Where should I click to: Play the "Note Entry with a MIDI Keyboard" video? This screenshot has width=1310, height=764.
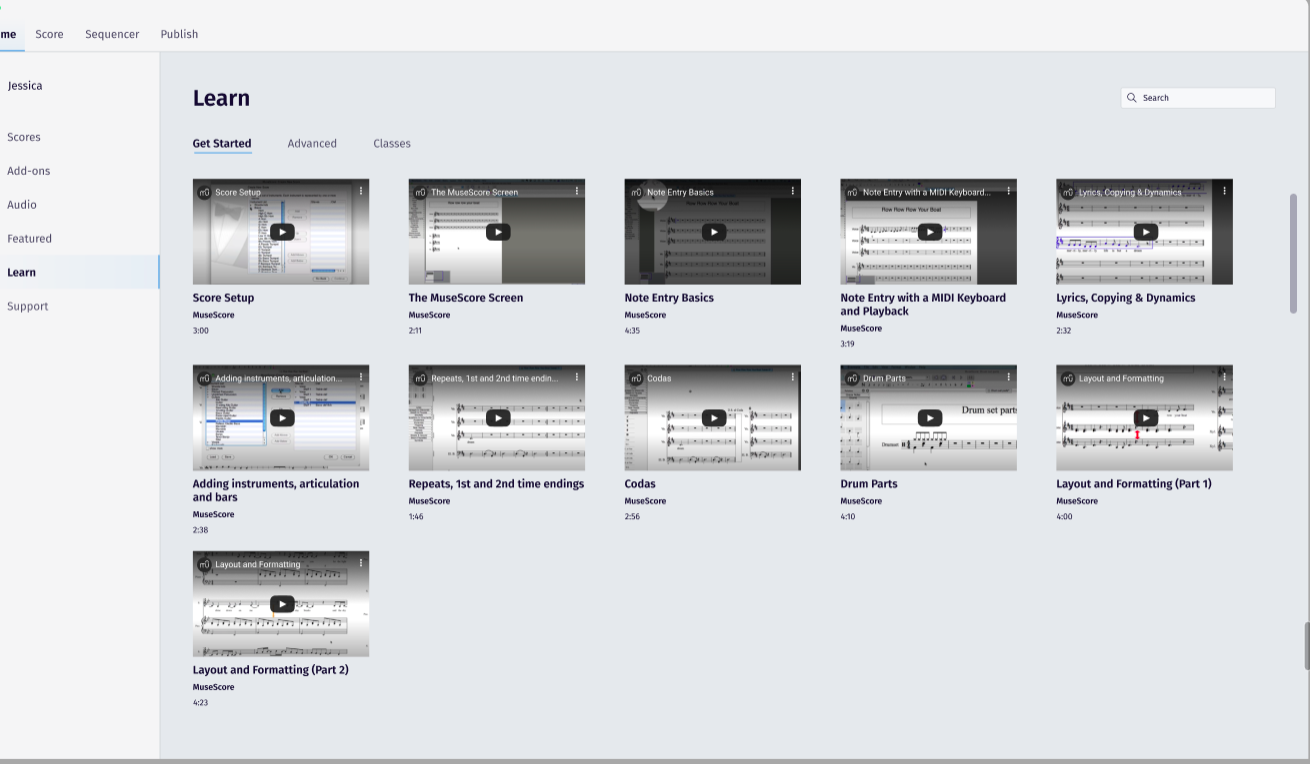pos(929,231)
